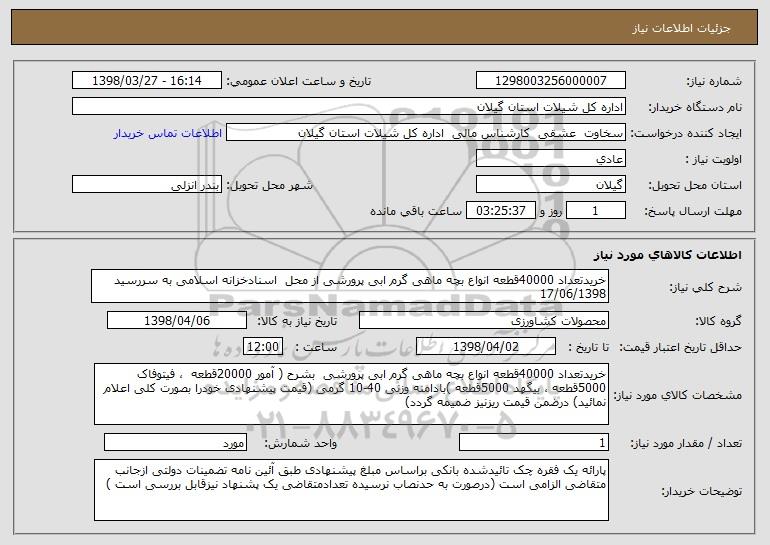
Task: Click the days remaining field showing 1
Action: (596, 211)
